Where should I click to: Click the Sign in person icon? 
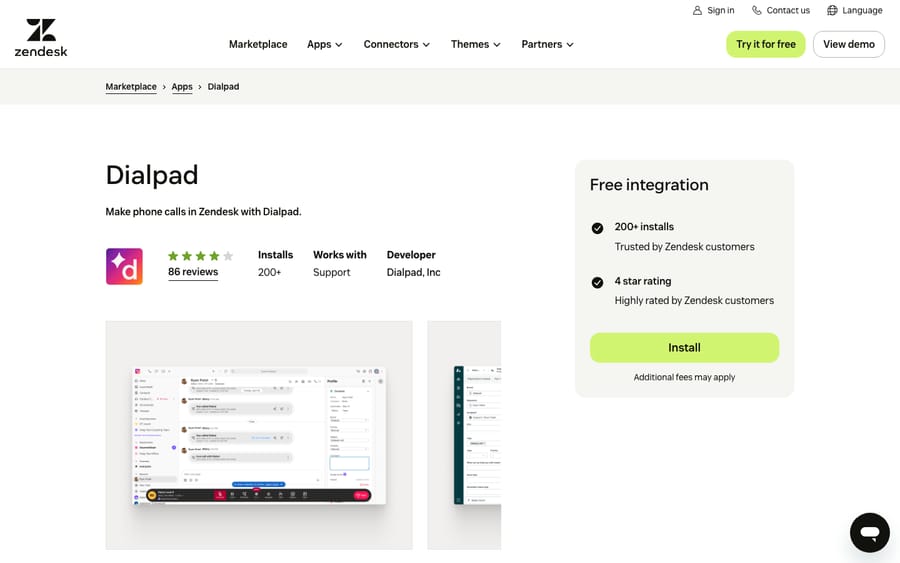pyautogui.click(x=697, y=10)
